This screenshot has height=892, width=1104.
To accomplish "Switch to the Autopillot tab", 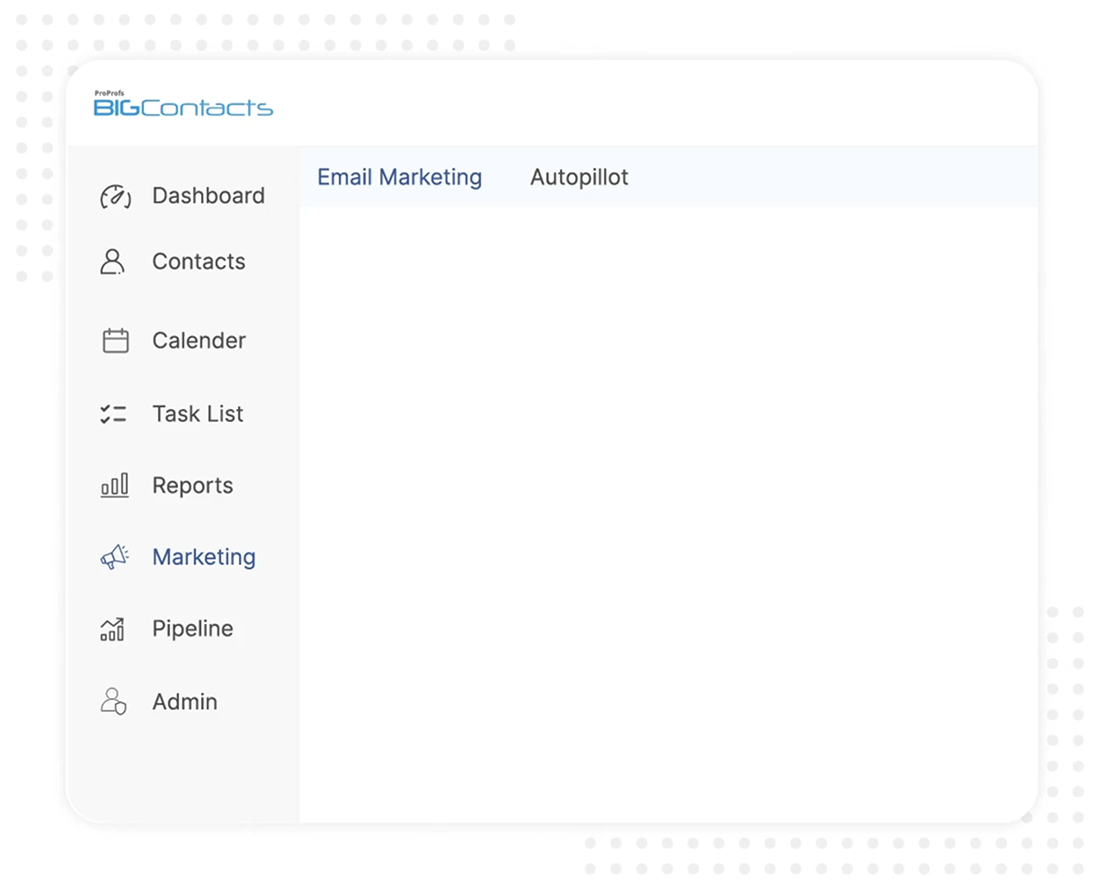I will point(579,177).
